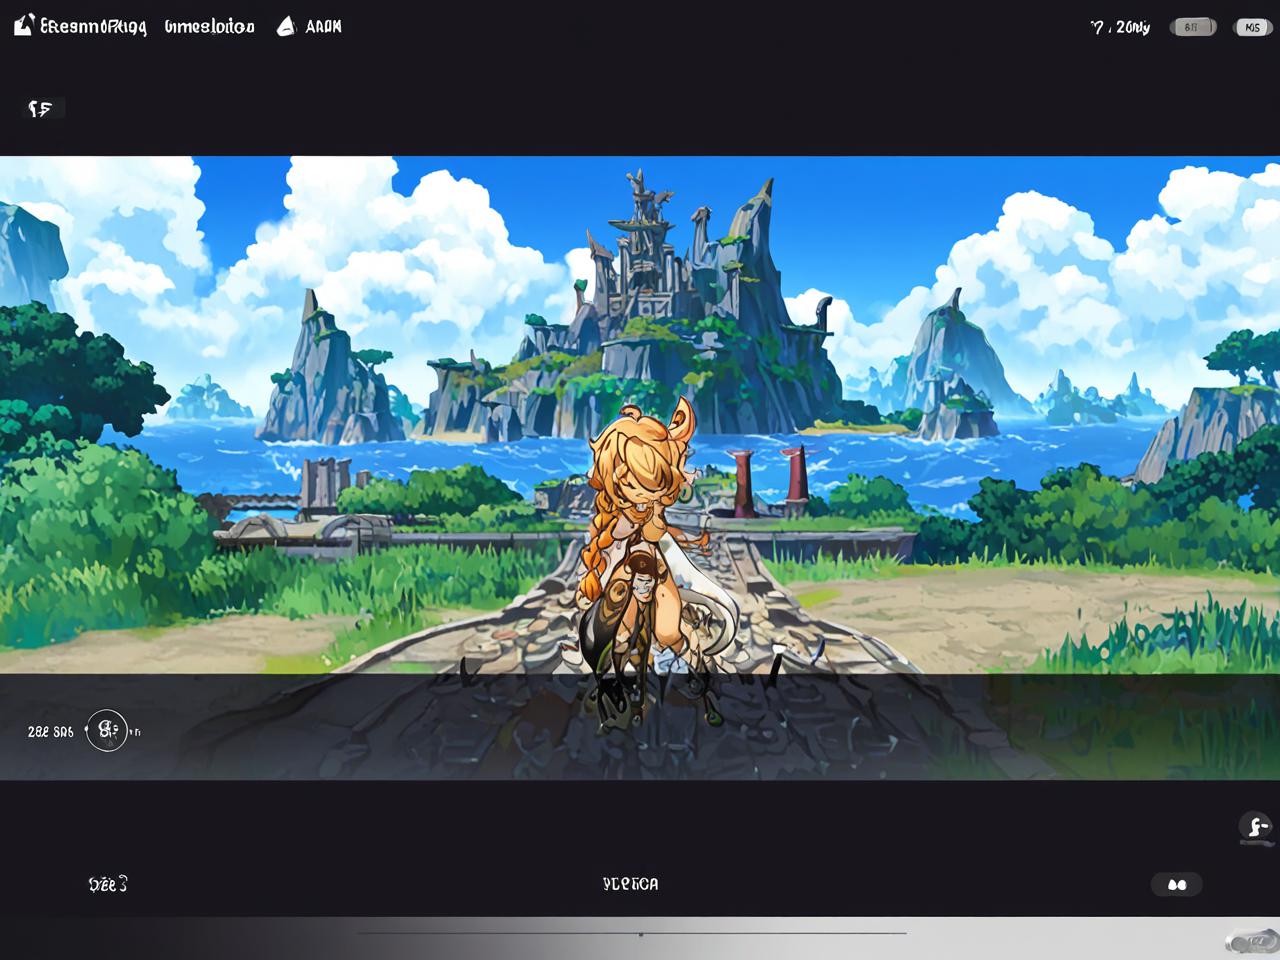Image resolution: width=1280 pixels, height=960 pixels.
Task: Click the small label at bottom-left
Action: point(108,884)
